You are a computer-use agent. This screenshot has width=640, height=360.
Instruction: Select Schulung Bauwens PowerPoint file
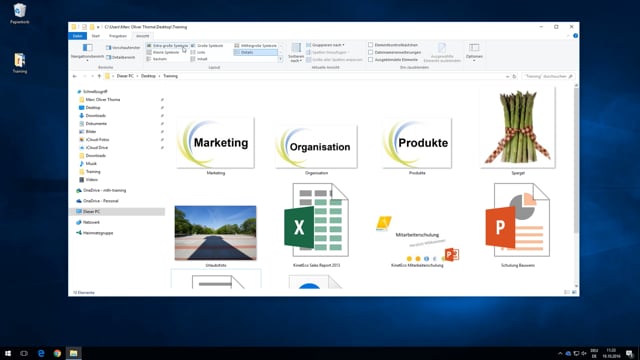click(518, 220)
